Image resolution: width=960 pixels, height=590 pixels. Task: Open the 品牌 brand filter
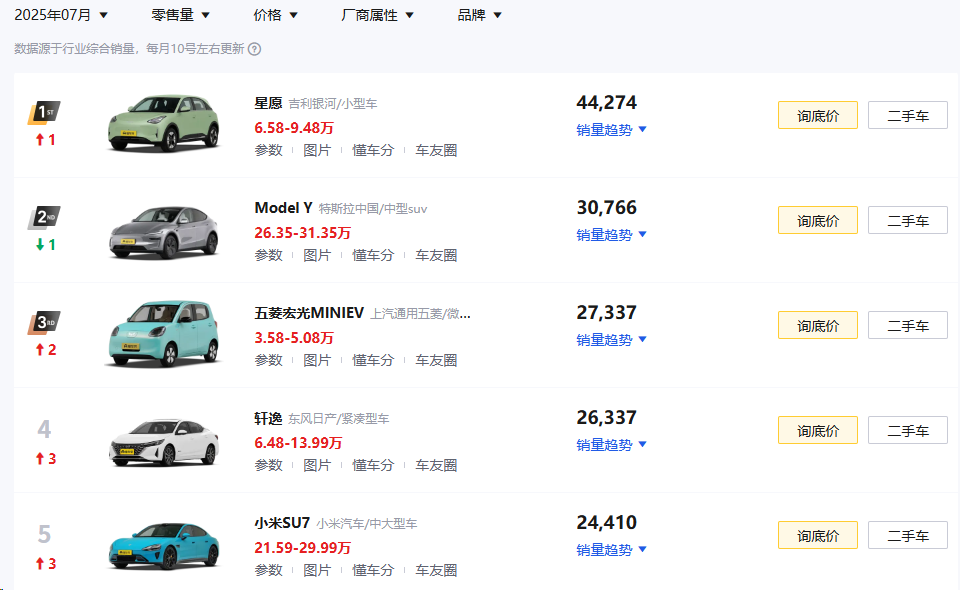pos(480,15)
